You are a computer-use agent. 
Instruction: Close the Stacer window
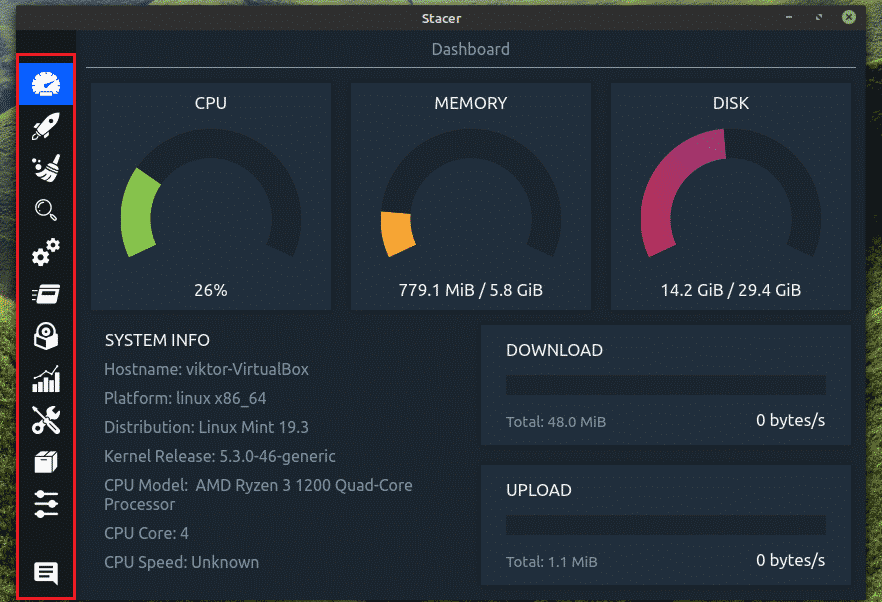pos(848,17)
